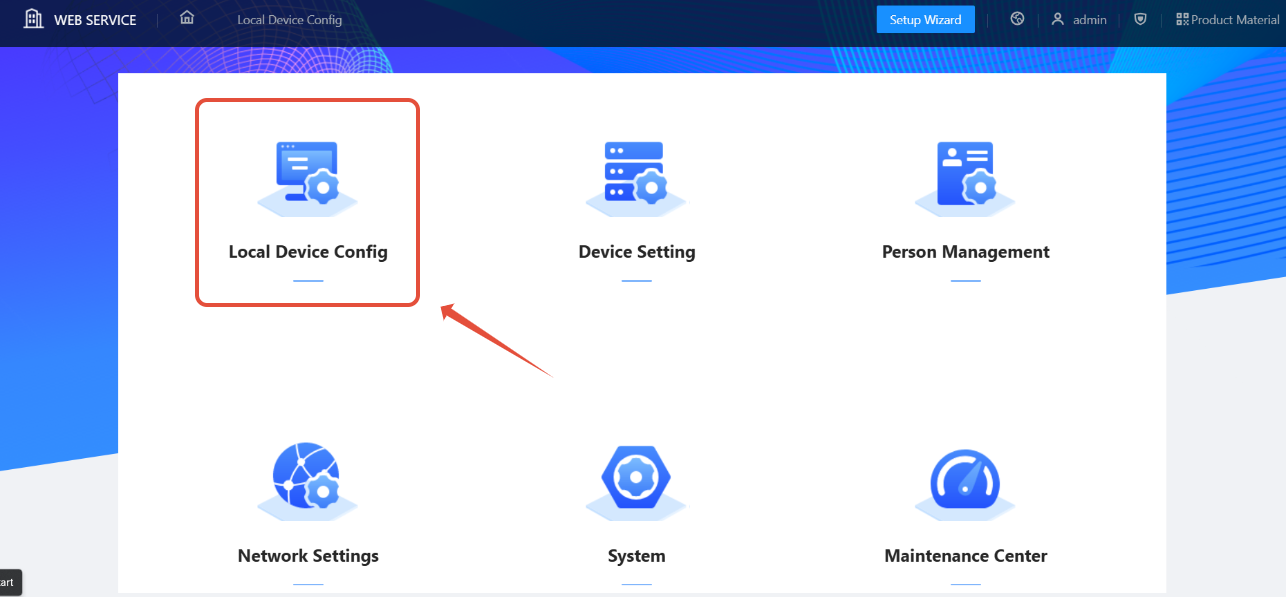The image size is (1286, 597).
Task: Click the Person Management label
Action: 966,252
